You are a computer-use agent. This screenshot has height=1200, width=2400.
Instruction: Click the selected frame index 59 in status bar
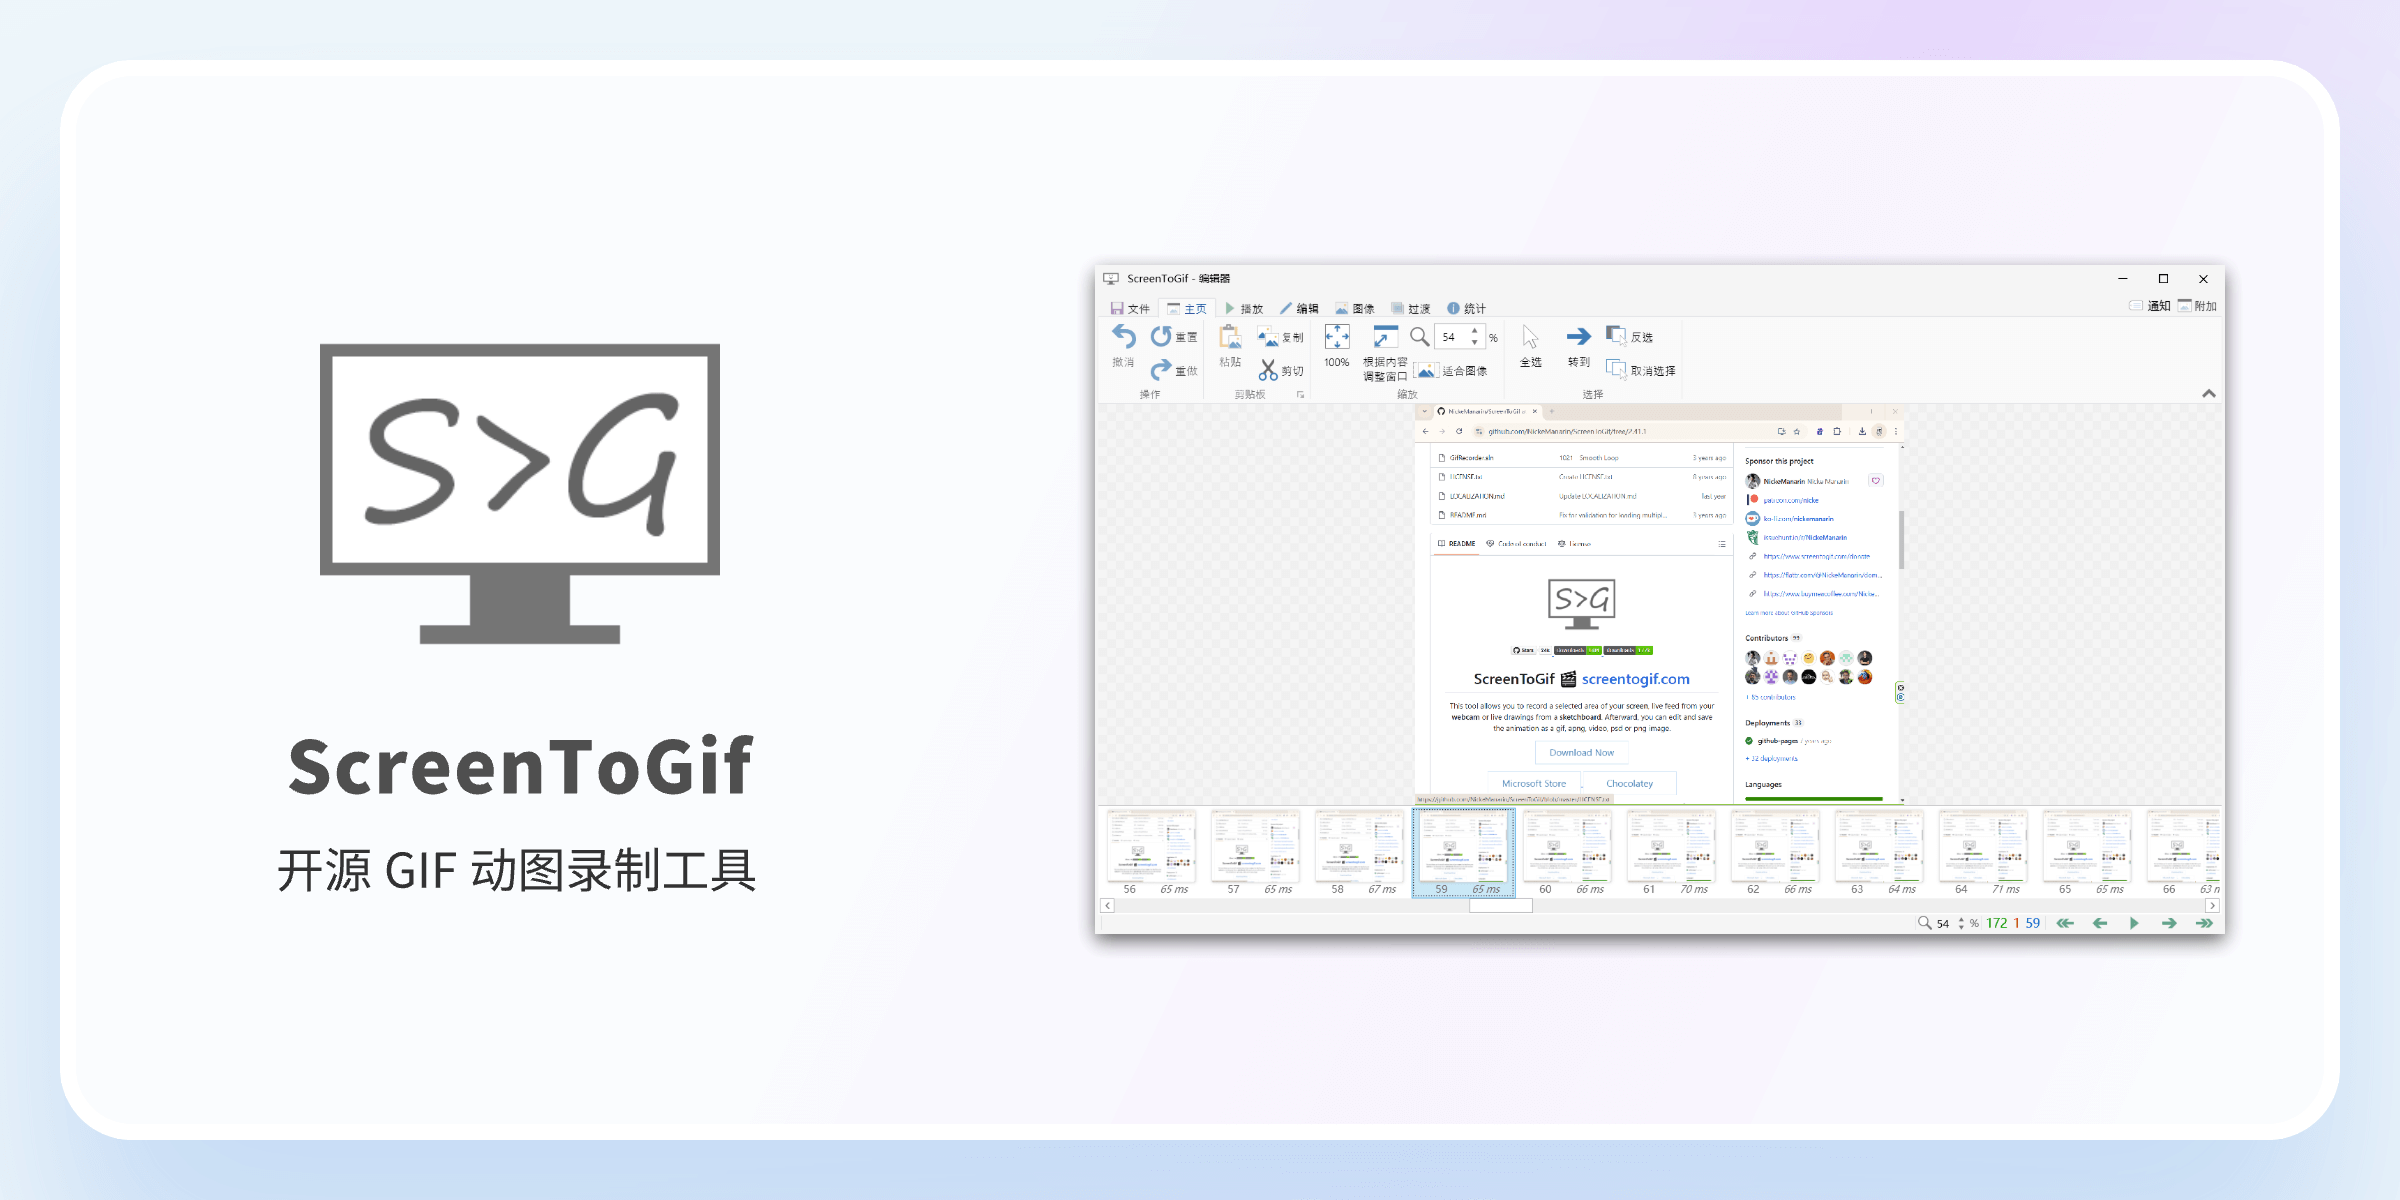(x=2032, y=923)
